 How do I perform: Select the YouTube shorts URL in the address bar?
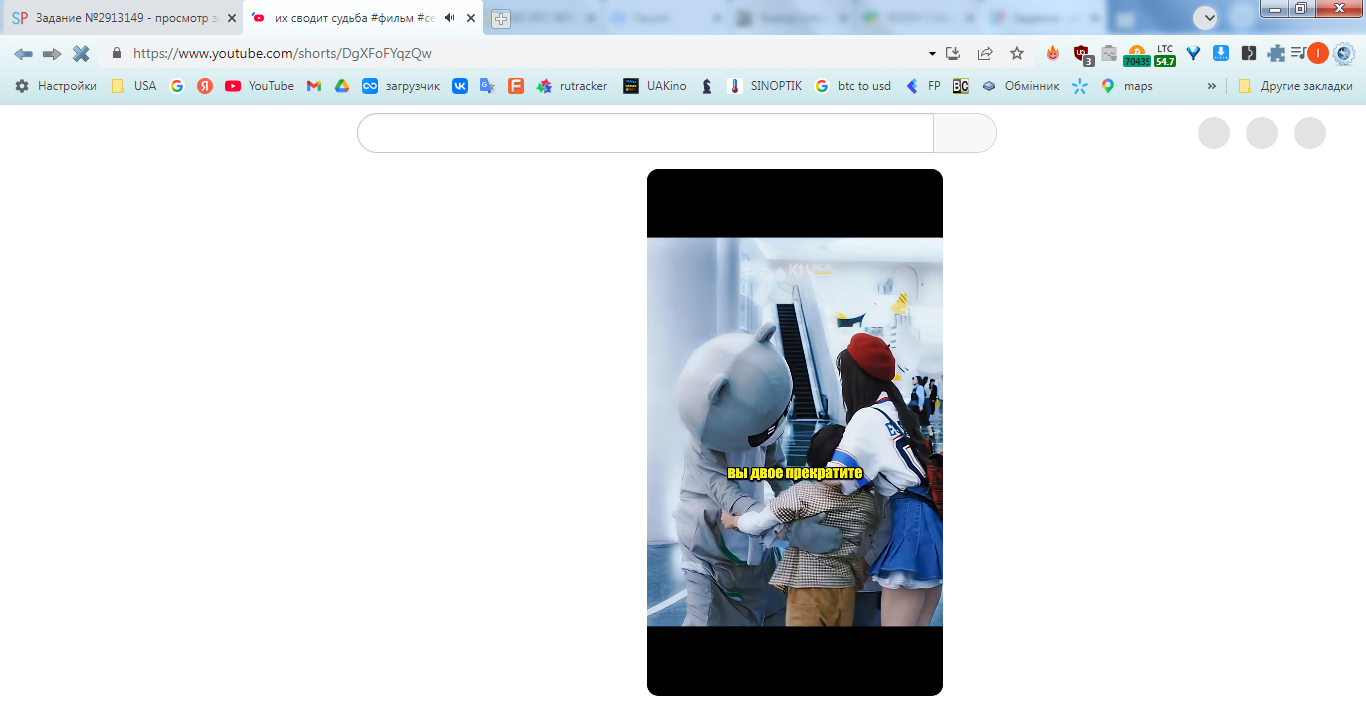(282, 53)
